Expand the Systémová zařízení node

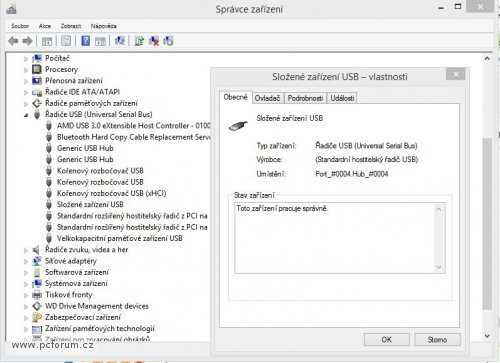click(x=26, y=284)
